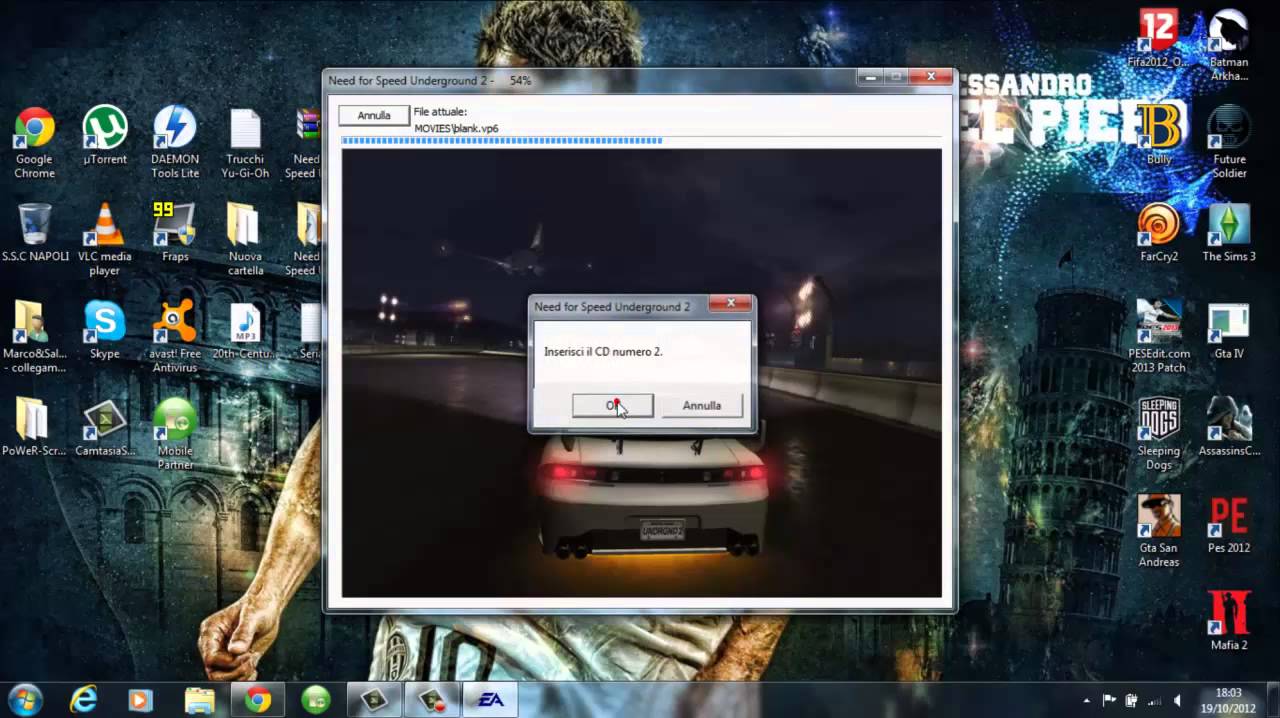The height and width of the screenshot is (718, 1280).
Task: Select the Mafia 2 desktop shortcut
Action: [1229, 621]
